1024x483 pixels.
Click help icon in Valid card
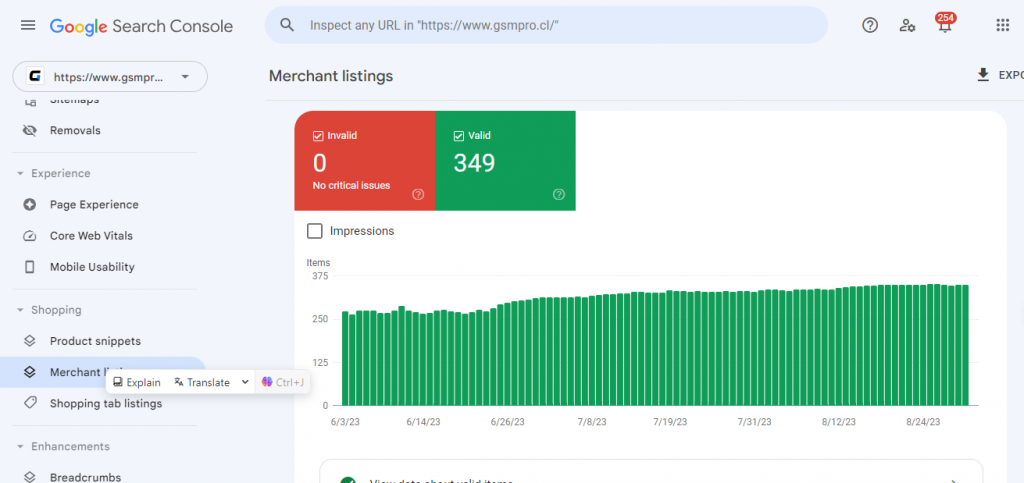[558, 195]
